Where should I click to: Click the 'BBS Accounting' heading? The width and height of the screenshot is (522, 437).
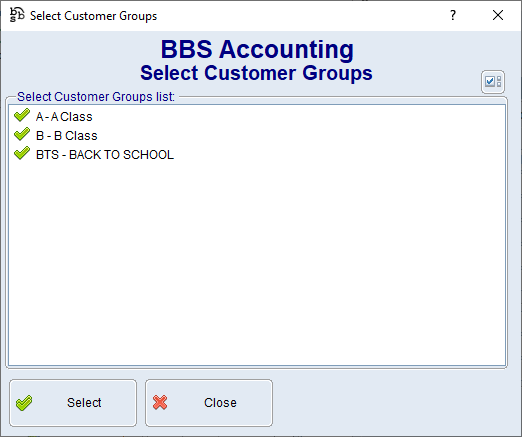pos(257,49)
